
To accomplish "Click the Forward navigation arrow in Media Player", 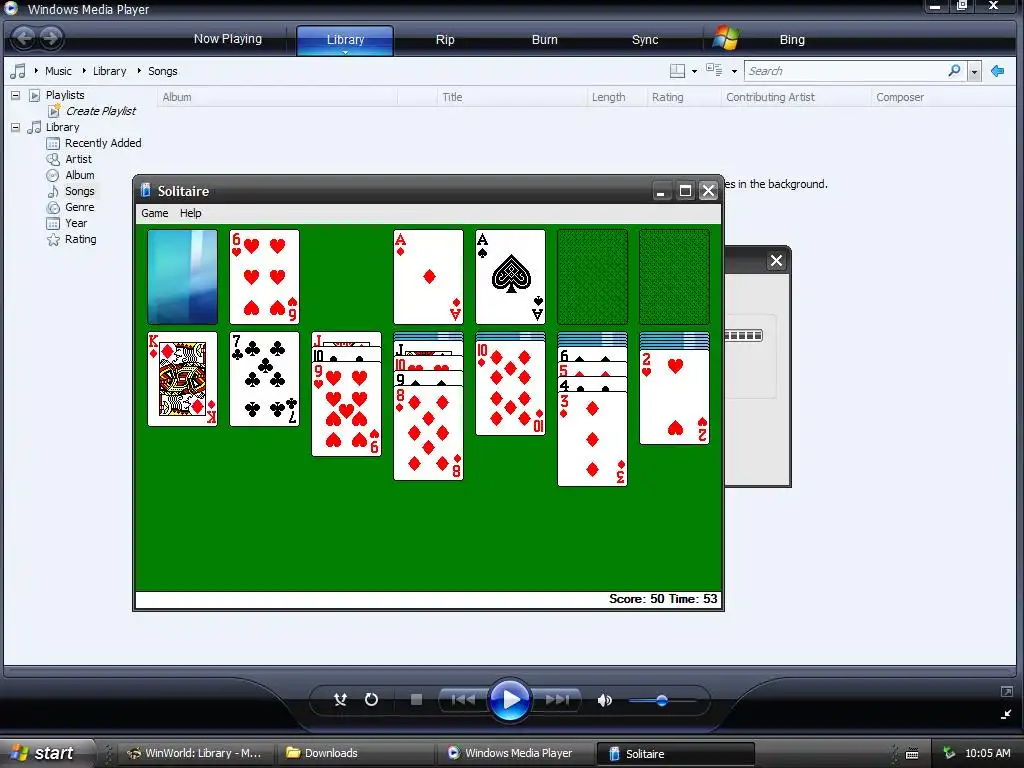I will (50, 38).
